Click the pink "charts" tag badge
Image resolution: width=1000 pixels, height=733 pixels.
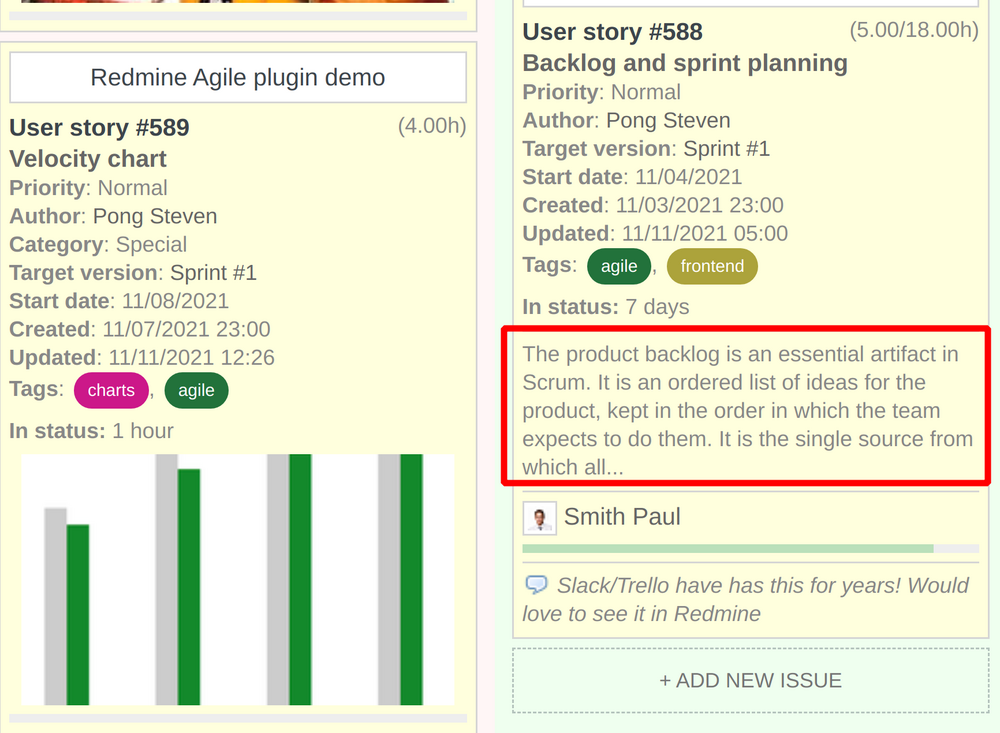pyautogui.click(x=111, y=391)
